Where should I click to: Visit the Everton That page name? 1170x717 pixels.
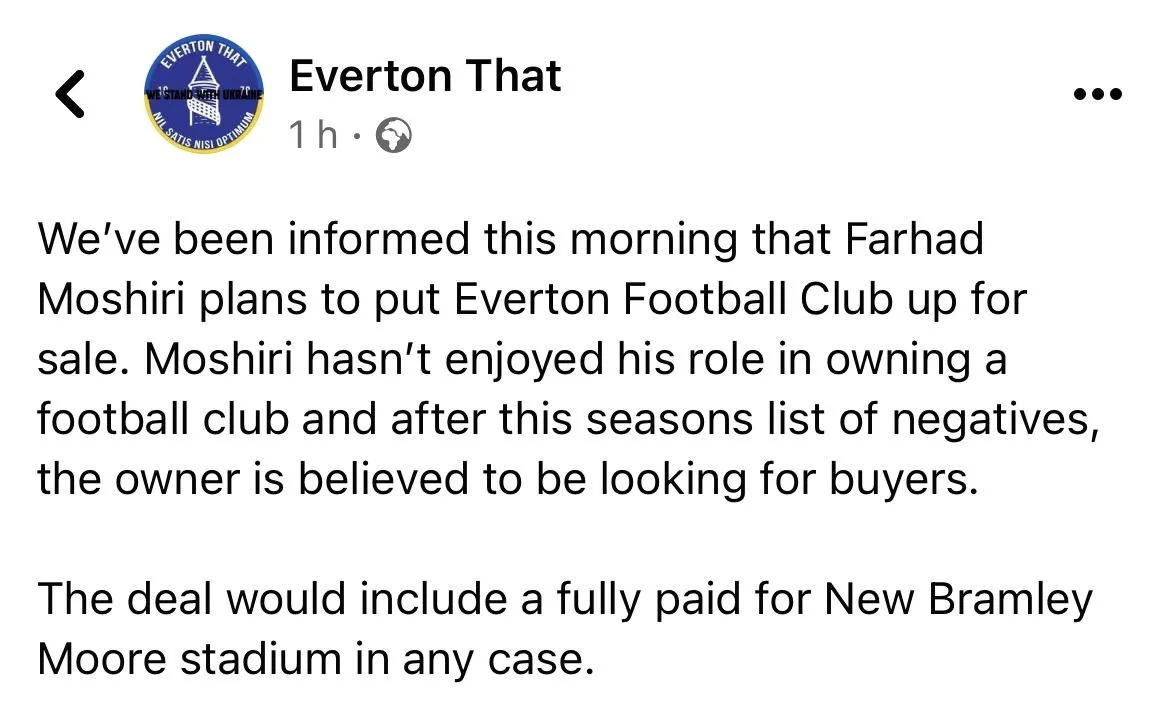point(425,77)
